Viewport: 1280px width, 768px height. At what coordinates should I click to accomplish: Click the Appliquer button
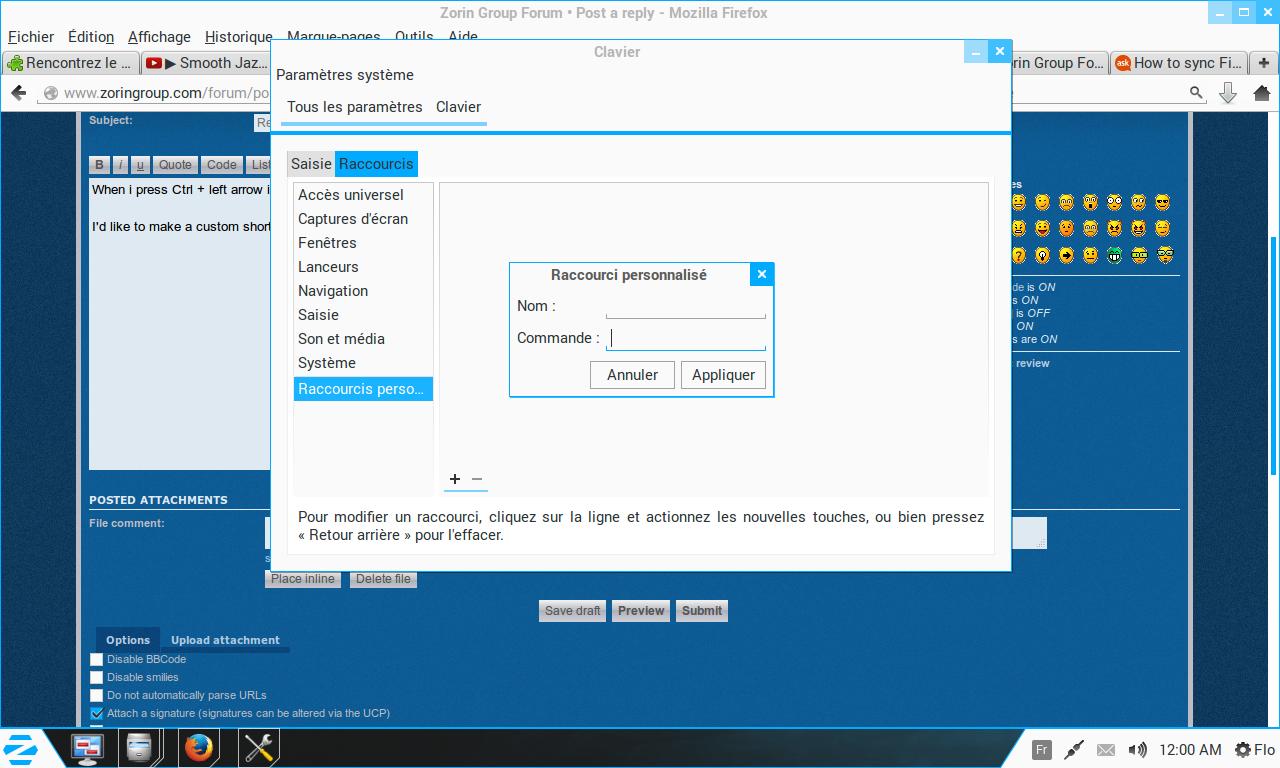(723, 375)
